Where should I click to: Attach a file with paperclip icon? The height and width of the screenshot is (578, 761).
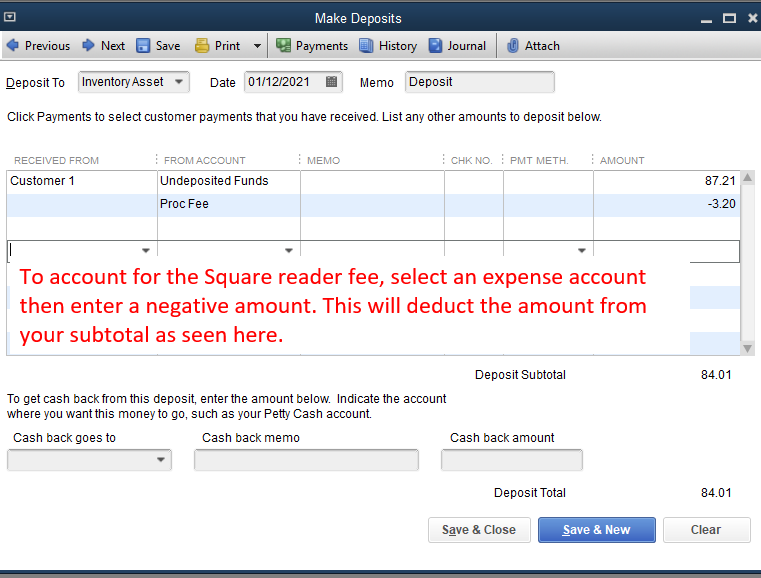coord(513,46)
